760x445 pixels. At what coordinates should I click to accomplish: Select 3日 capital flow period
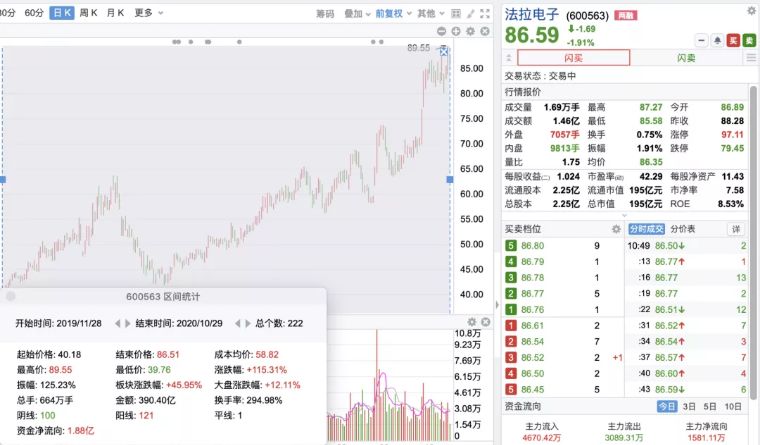tap(689, 406)
